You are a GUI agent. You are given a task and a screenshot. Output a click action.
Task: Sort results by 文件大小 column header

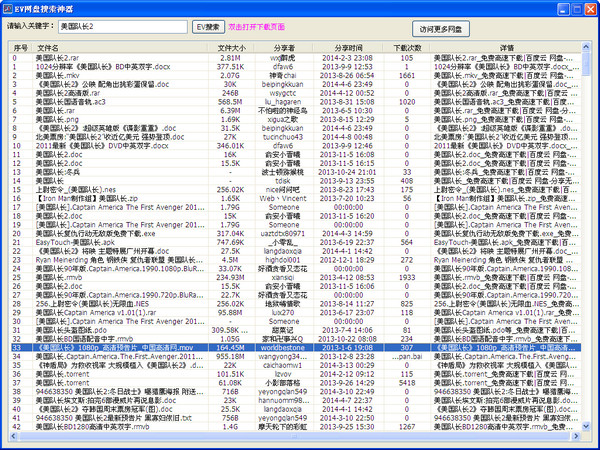[x=230, y=48]
